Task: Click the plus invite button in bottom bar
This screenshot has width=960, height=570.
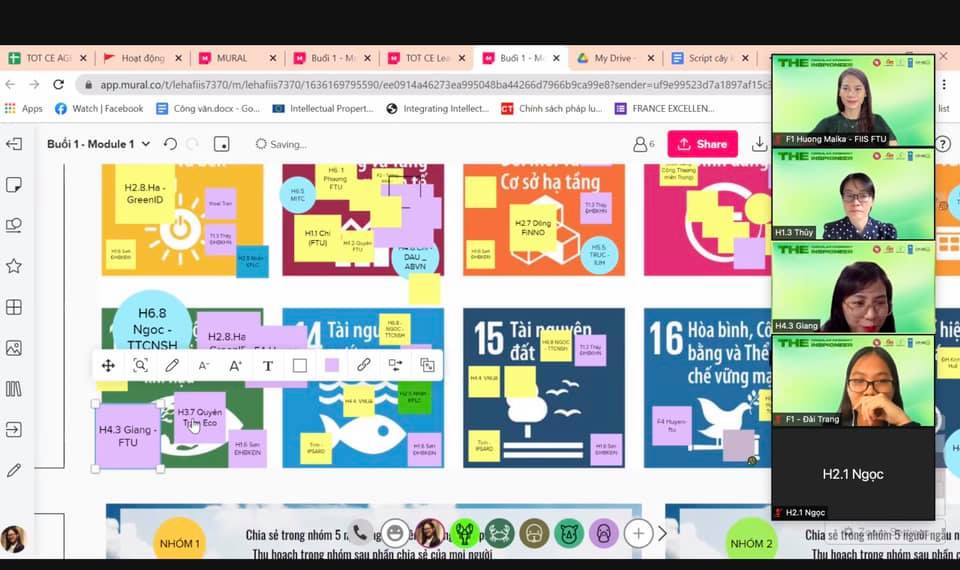Action: pyautogui.click(x=638, y=534)
